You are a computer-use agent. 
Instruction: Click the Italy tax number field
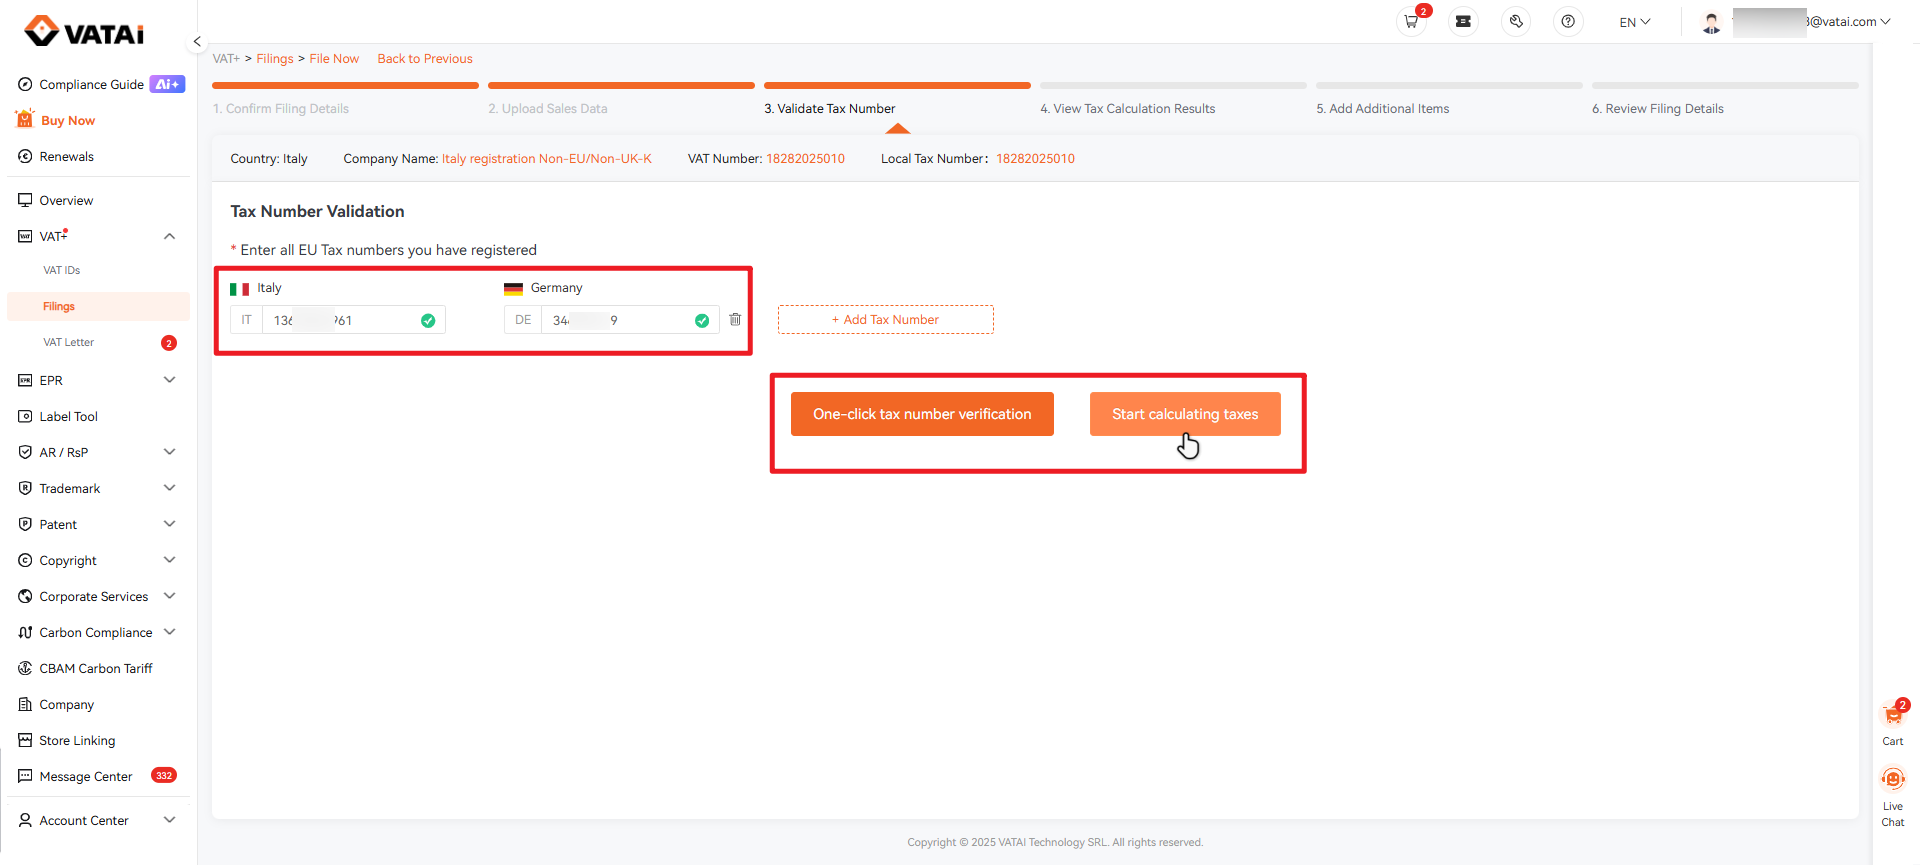point(340,320)
